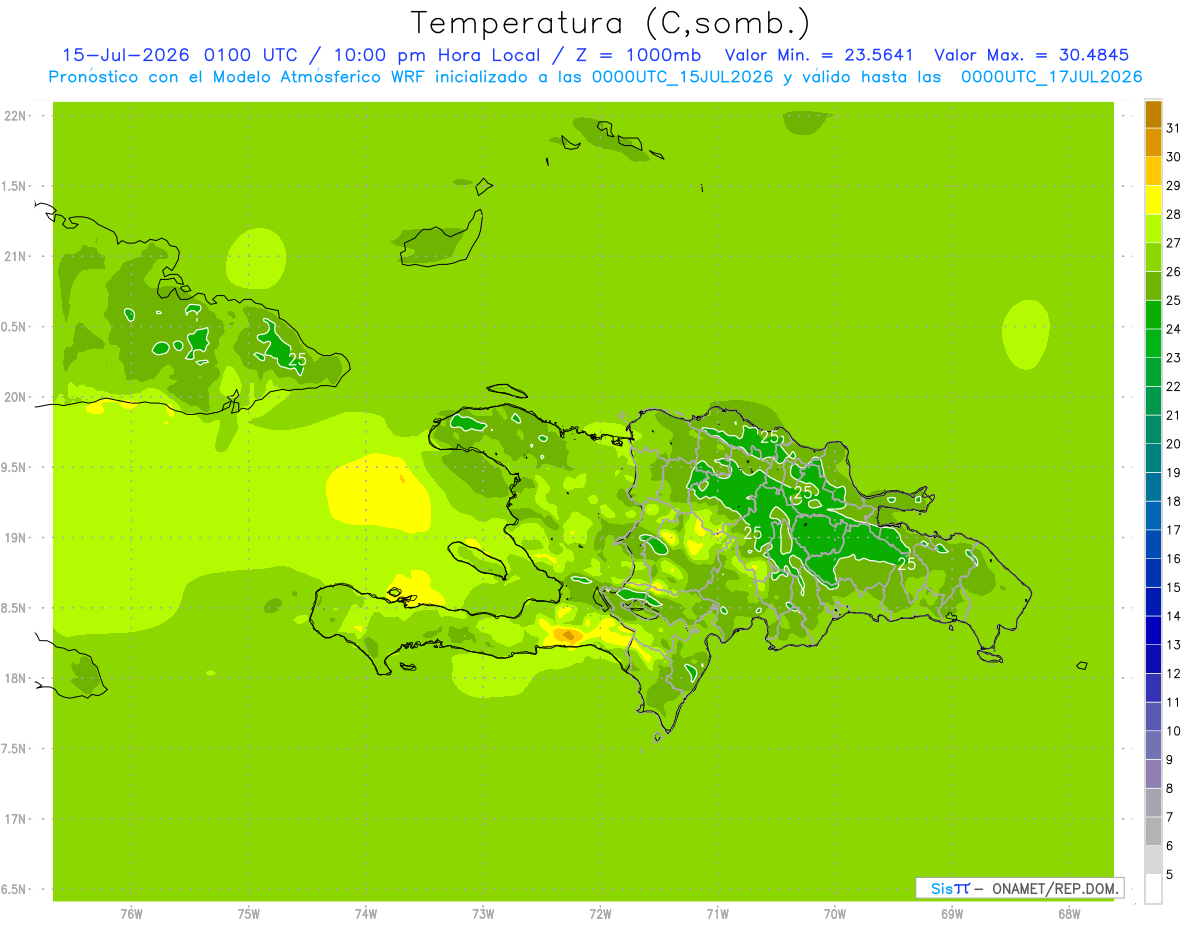
Task: Click the '71W' longitude label
Action: point(717,914)
